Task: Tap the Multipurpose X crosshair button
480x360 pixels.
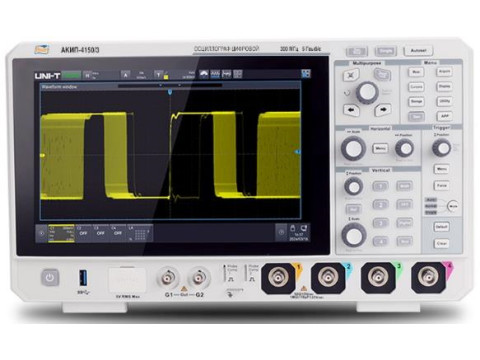Action: tap(351, 75)
